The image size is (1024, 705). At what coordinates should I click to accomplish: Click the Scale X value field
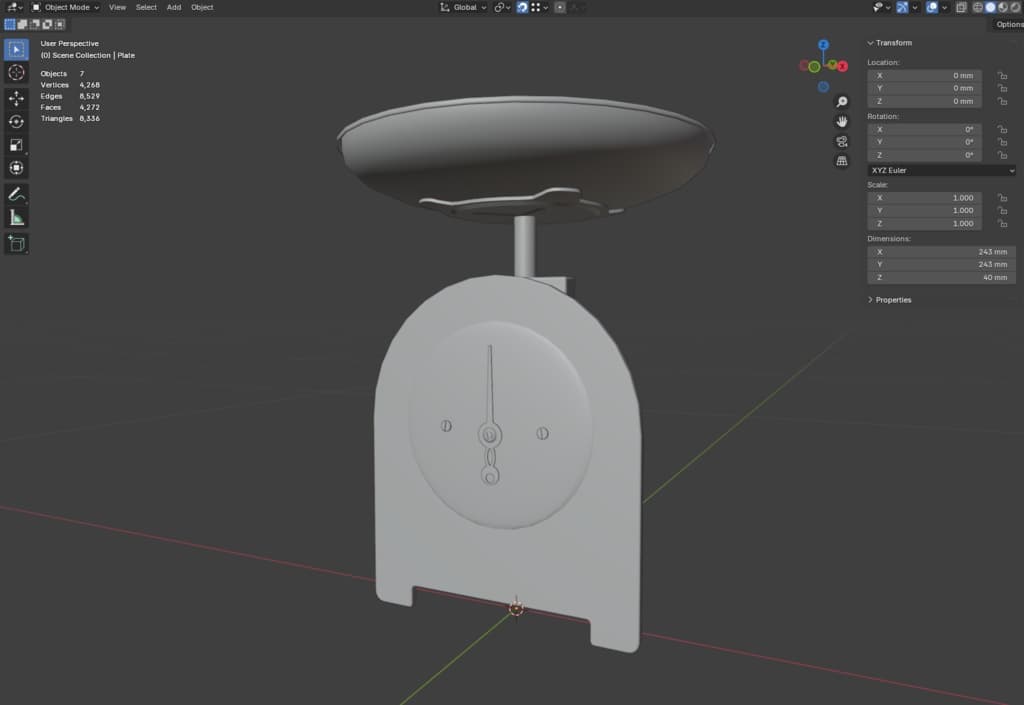(x=925, y=198)
